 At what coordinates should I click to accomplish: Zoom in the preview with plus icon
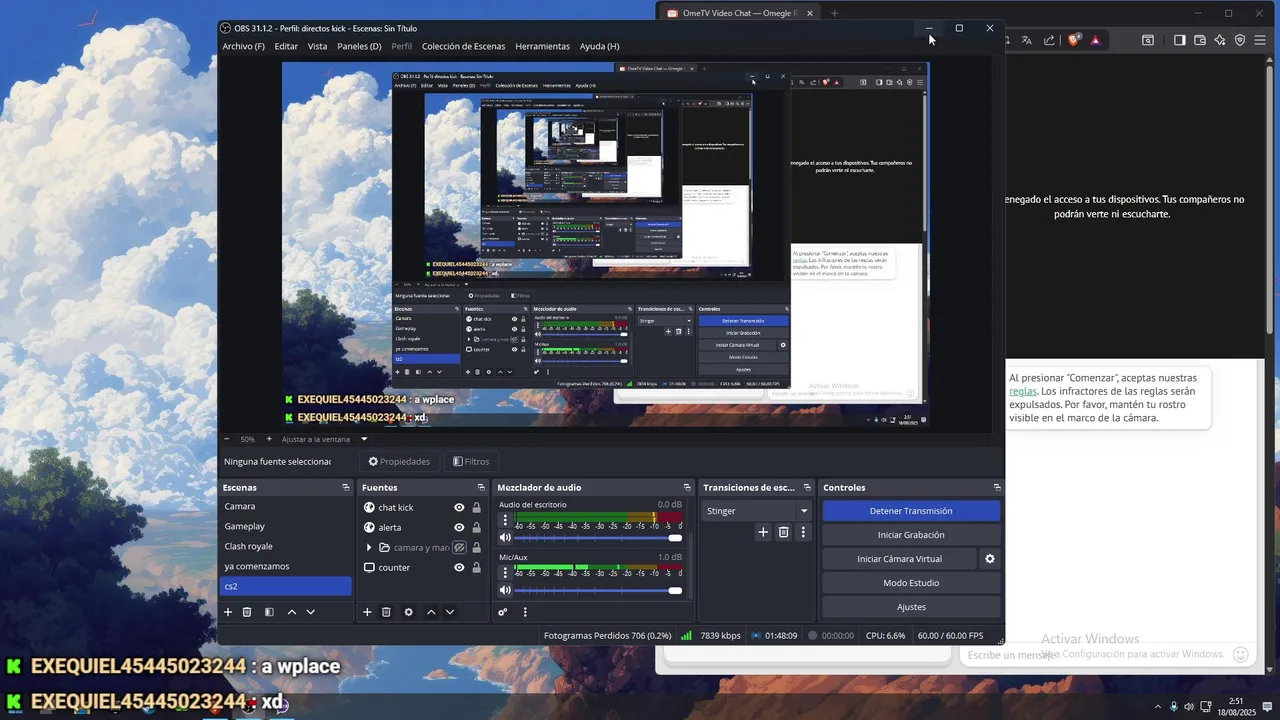pyautogui.click(x=268, y=439)
